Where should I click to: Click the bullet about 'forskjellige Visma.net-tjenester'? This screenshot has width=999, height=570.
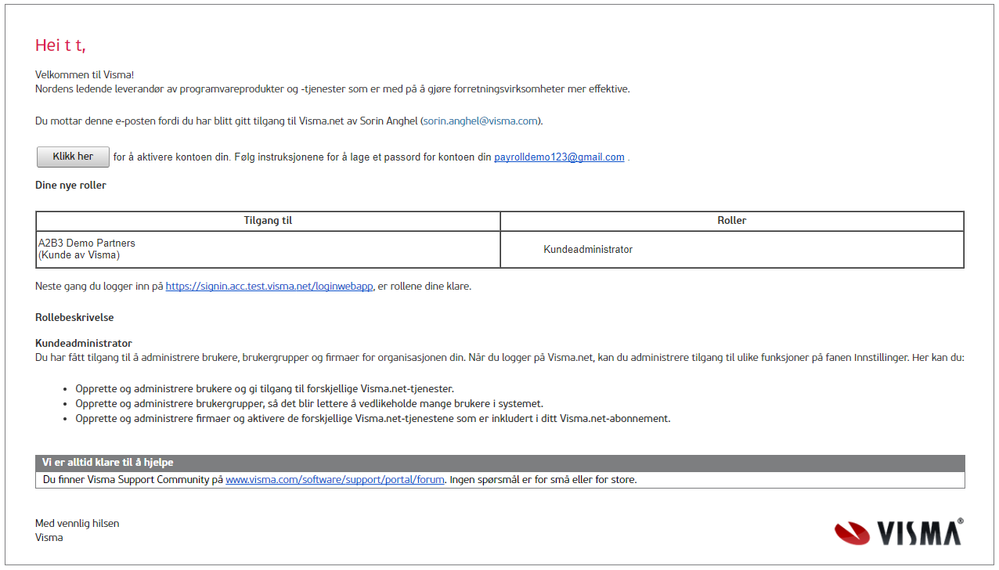tap(264, 388)
